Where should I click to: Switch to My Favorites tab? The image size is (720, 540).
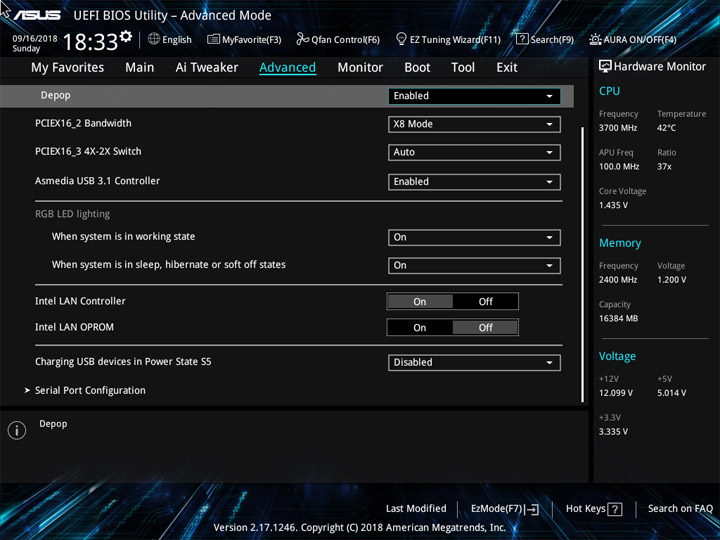68,68
